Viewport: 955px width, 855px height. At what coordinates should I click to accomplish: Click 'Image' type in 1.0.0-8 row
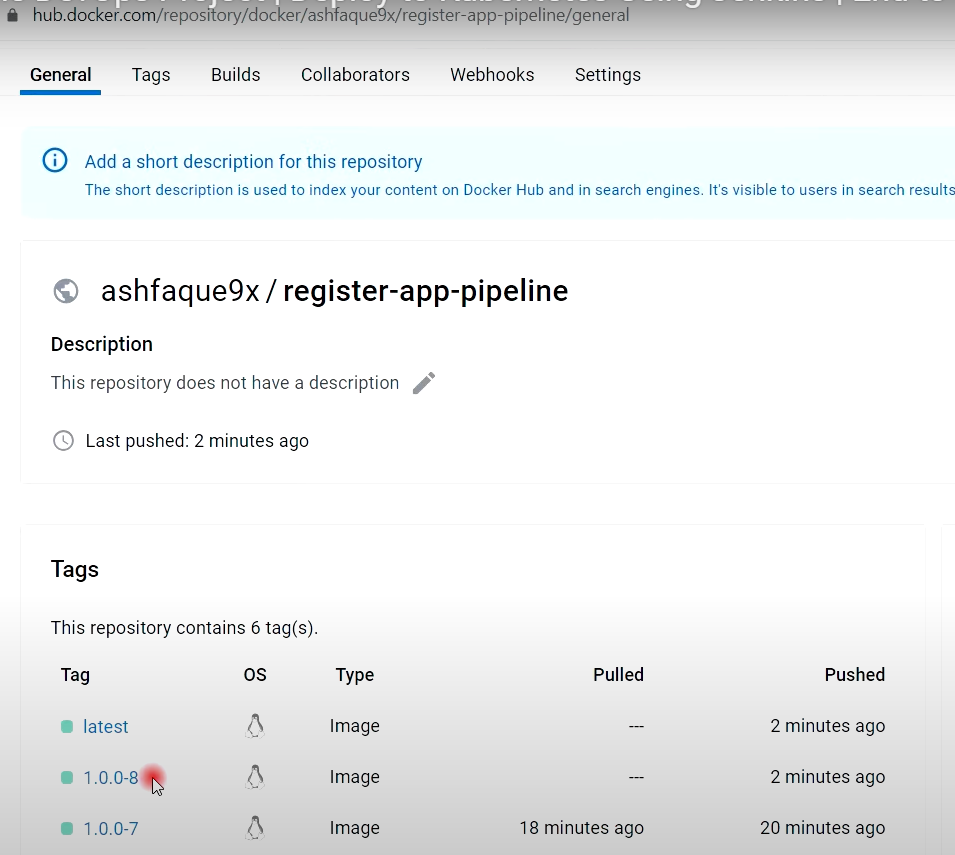[x=354, y=777]
